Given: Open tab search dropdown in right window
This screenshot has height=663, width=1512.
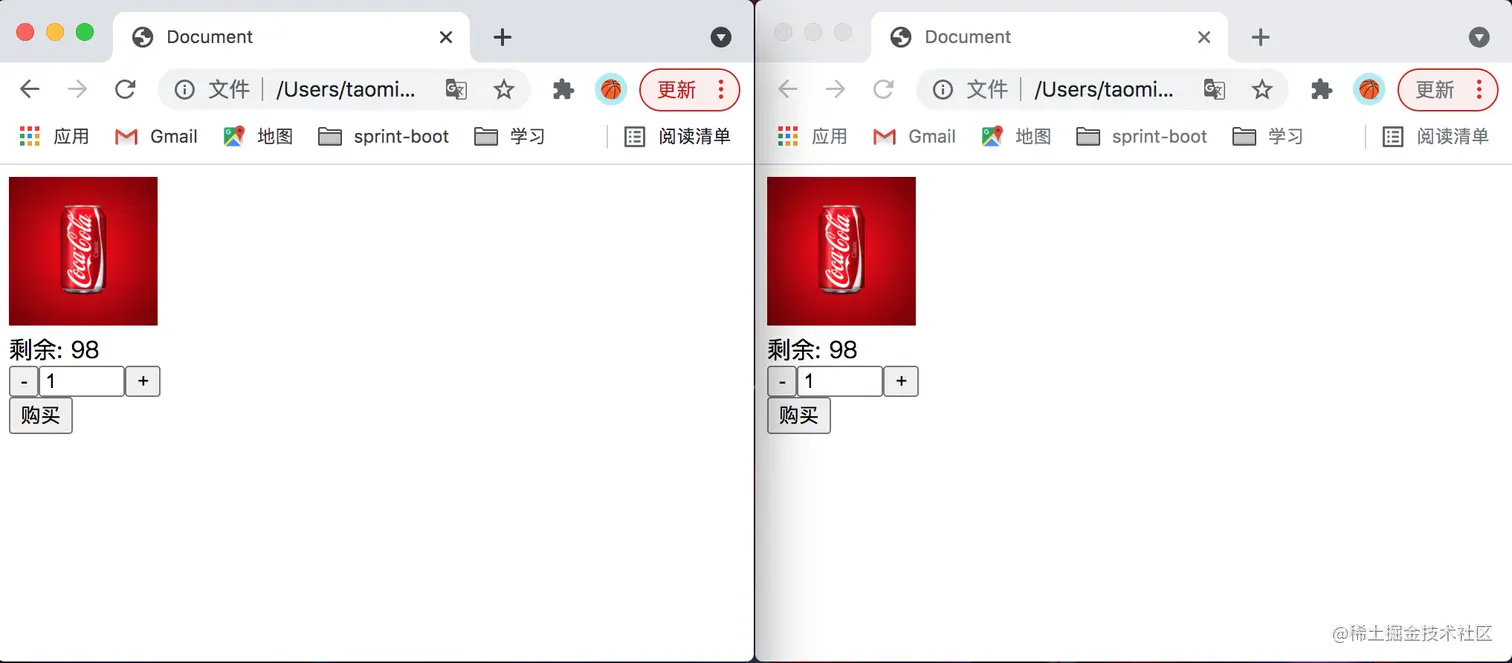Looking at the screenshot, I should coord(1479,37).
